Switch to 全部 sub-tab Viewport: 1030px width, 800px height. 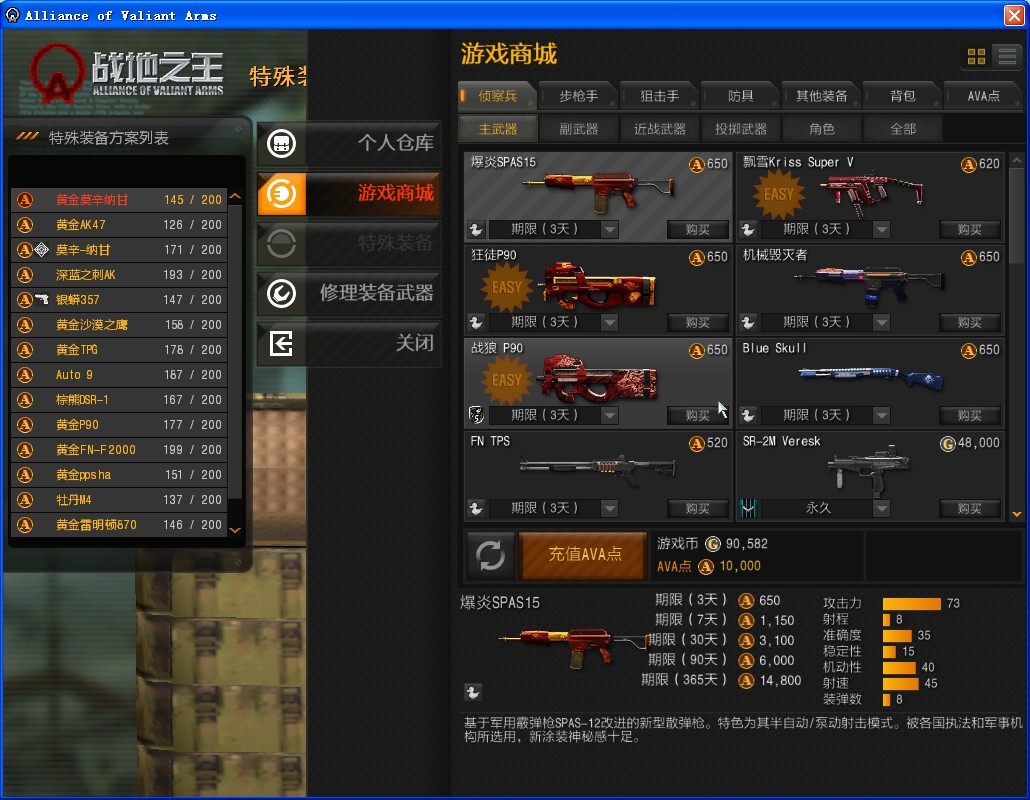(x=903, y=129)
